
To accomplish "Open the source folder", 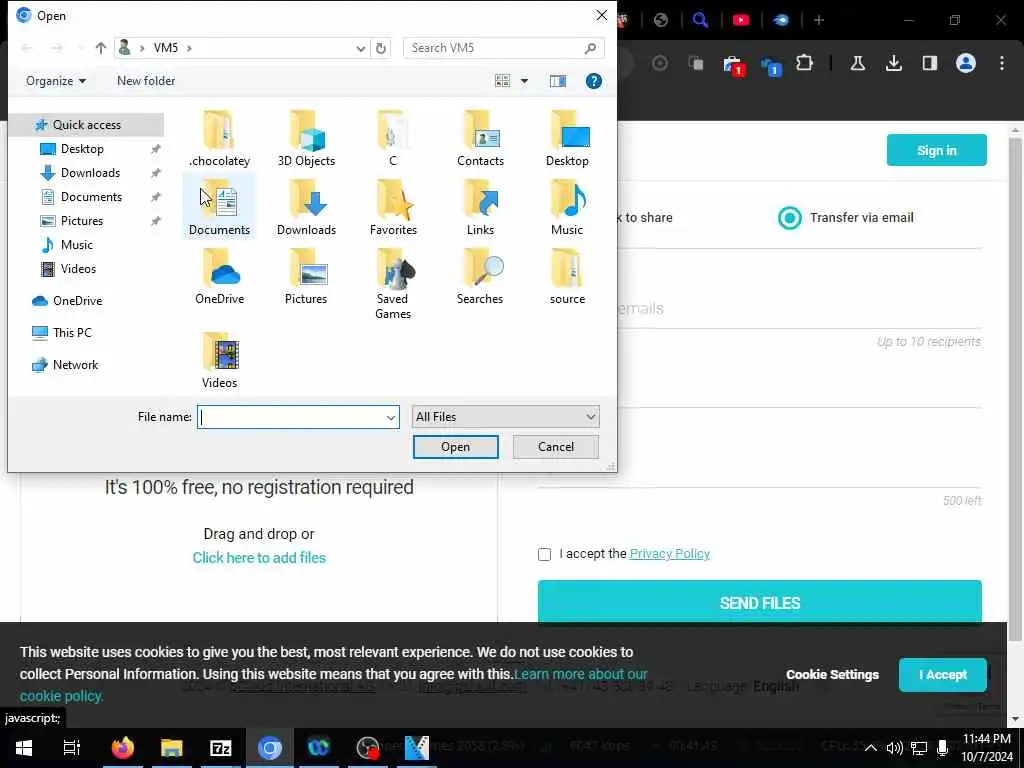I will click(567, 276).
